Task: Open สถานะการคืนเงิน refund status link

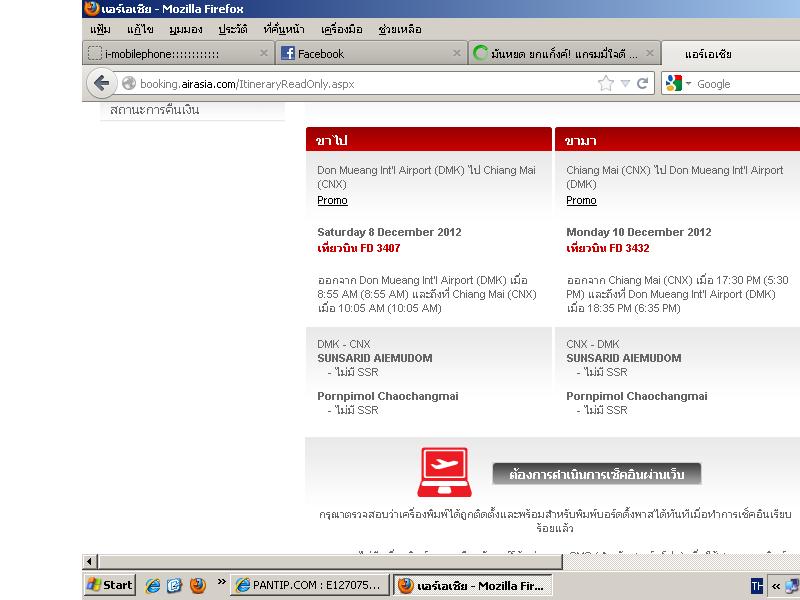Action: 155,109
